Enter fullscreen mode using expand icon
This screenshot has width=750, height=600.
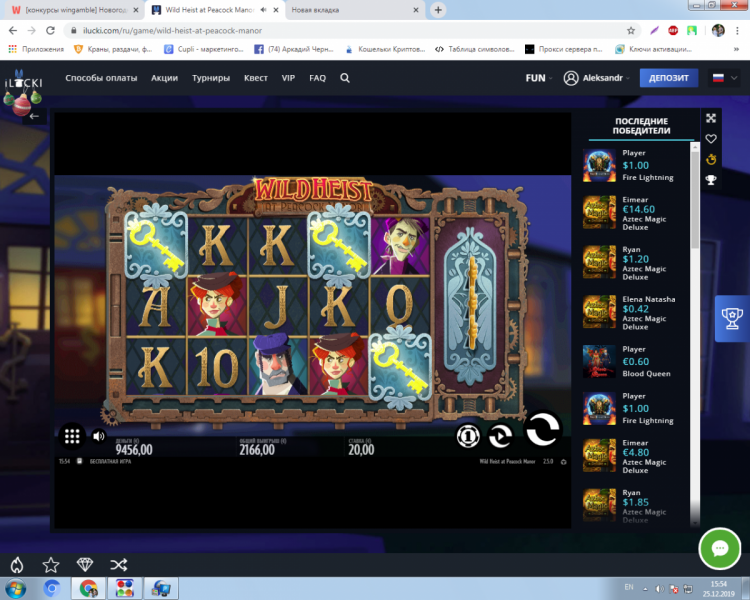point(711,118)
